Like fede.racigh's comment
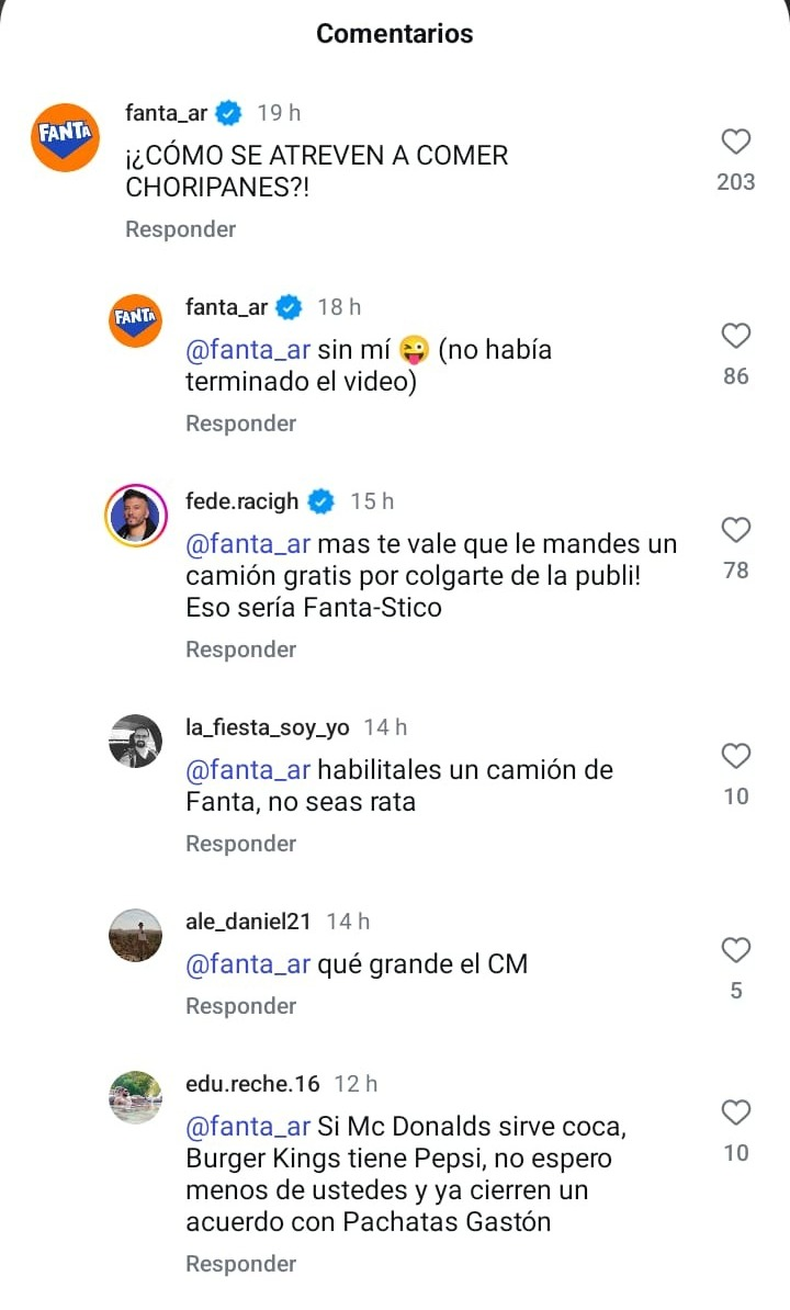The width and height of the screenshot is (790, 1310). pyautogui.click(x=736, y=530)
